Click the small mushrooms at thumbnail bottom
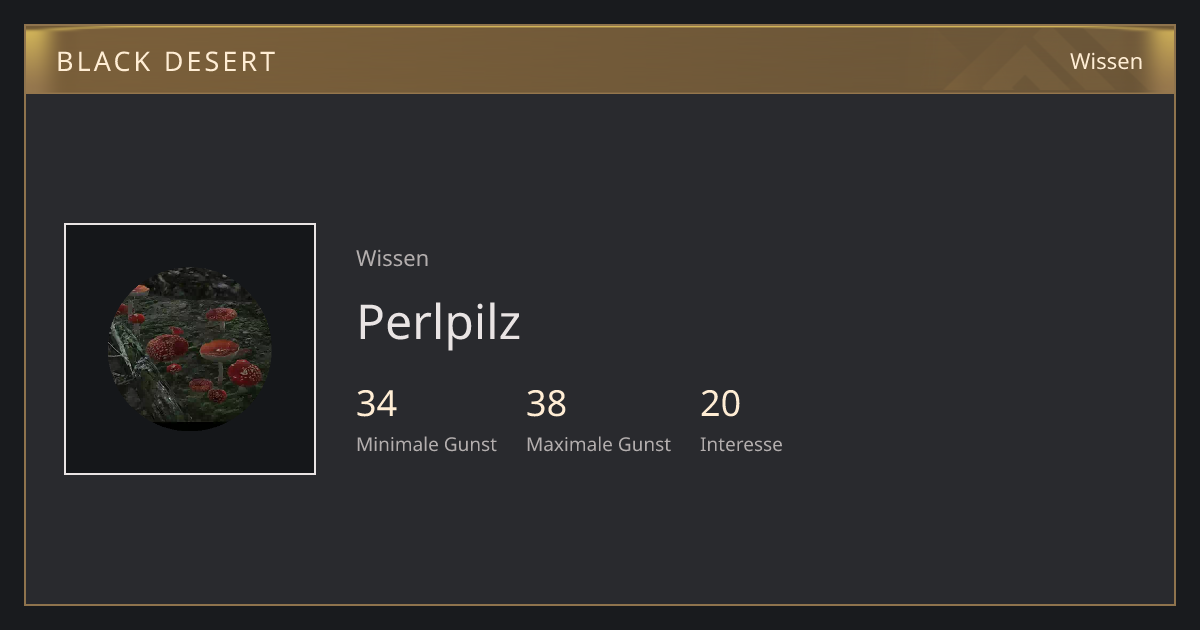1200x630 pixels. tap(208, 389)
